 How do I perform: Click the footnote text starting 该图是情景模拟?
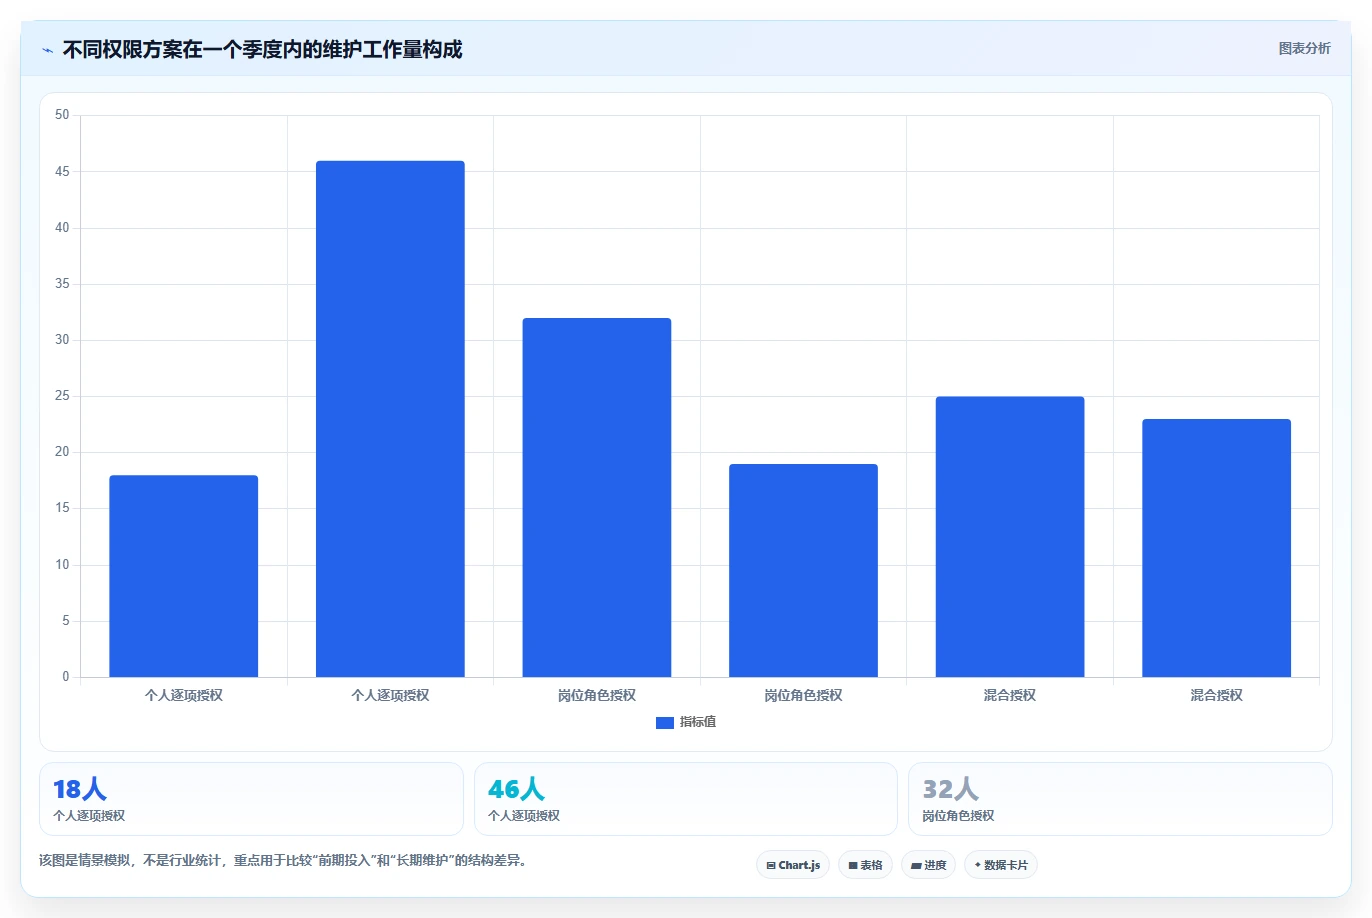coord(283,860)
